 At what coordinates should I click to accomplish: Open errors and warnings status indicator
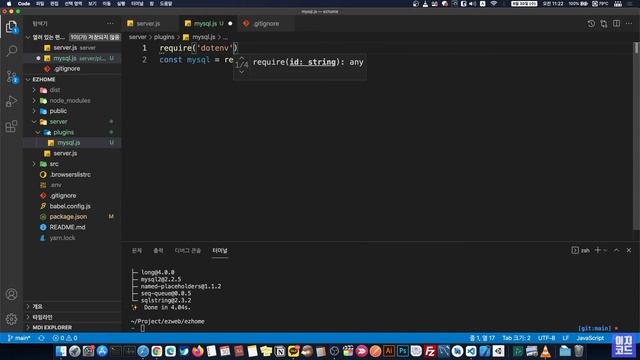click(x=65, y=338)
